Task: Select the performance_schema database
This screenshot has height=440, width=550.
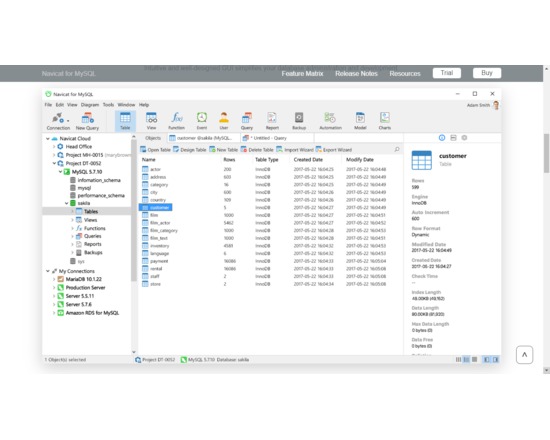Action: pos(97,195)
